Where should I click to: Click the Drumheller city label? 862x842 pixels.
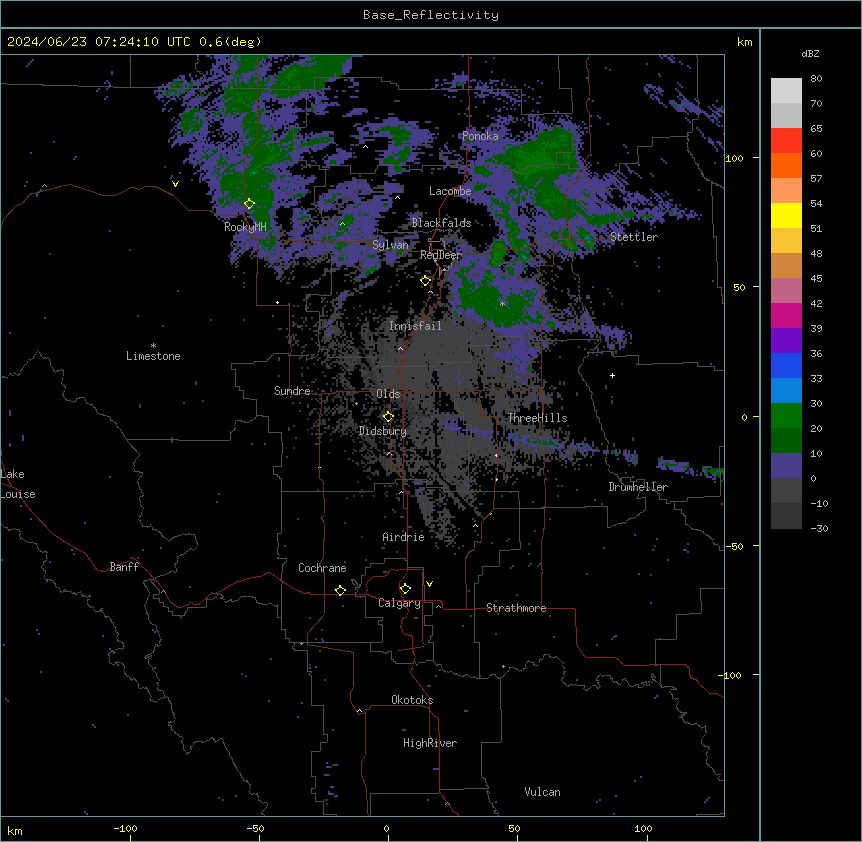point(638,487)
